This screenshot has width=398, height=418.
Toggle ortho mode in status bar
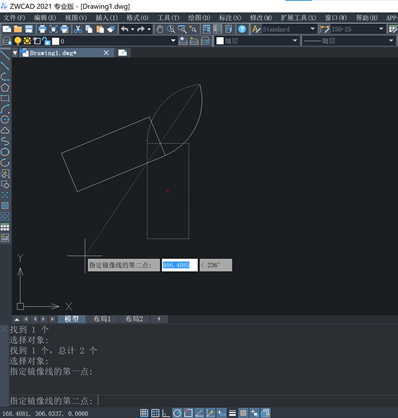click(x=166, y=413)
